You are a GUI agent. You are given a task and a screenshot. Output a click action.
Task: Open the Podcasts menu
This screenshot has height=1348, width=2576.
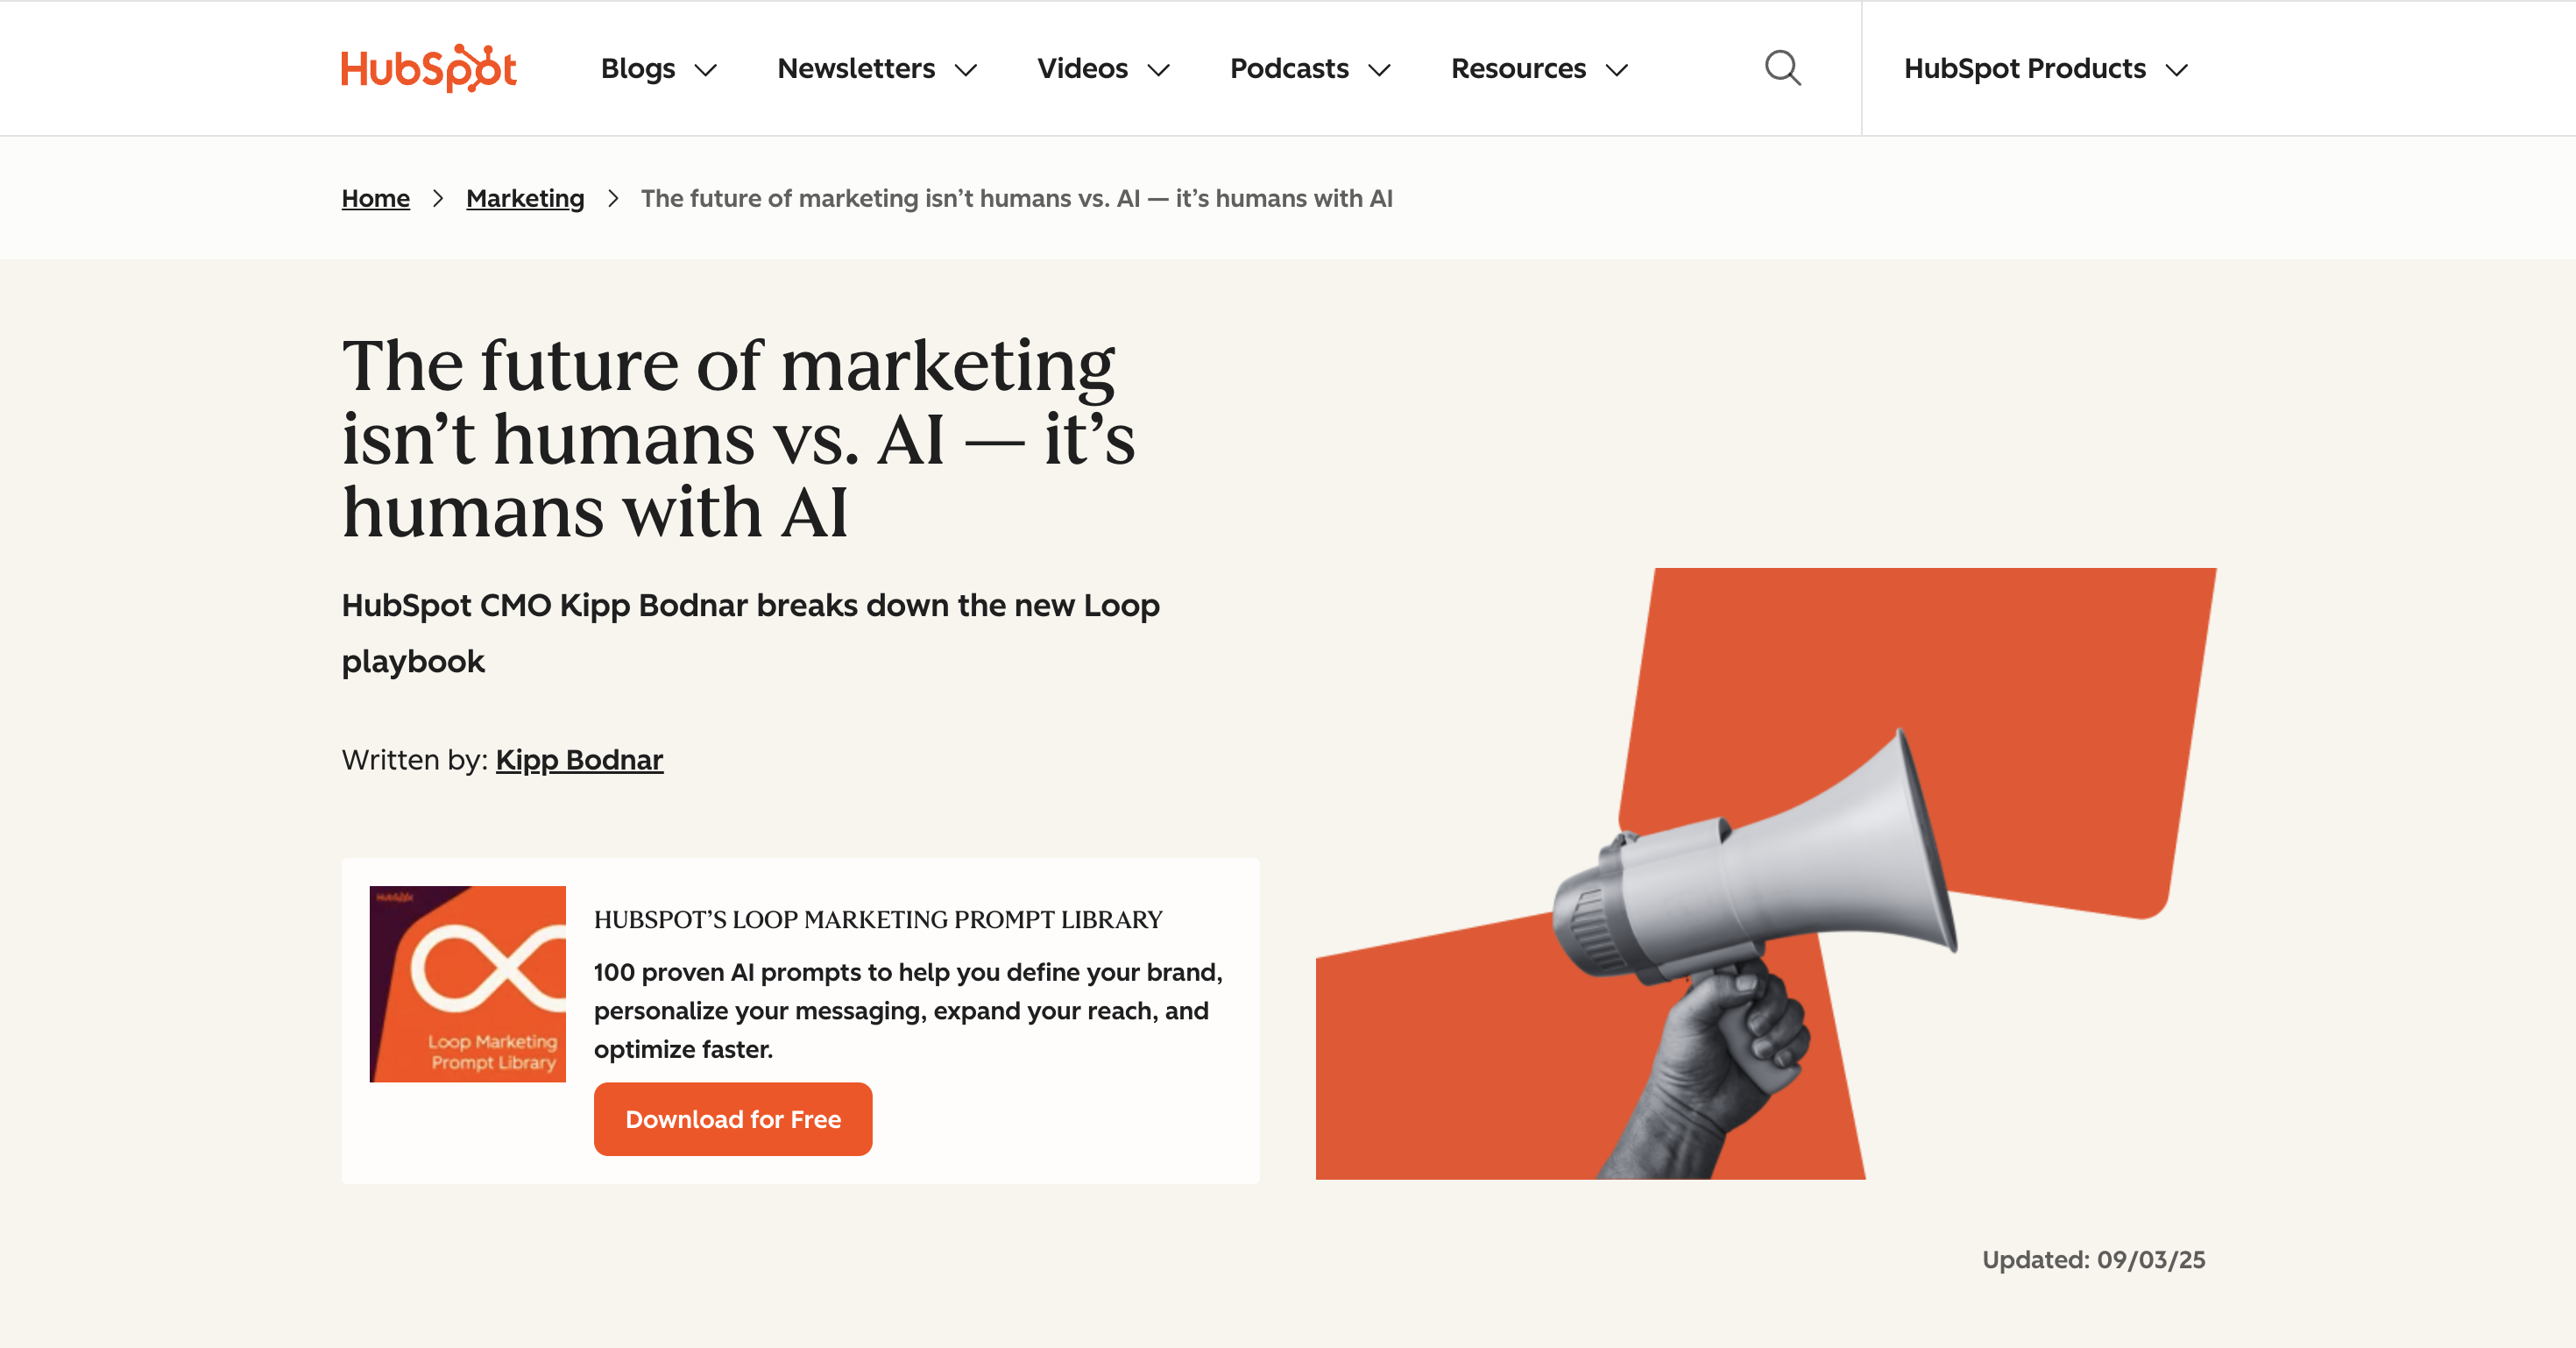point(1289,69)
